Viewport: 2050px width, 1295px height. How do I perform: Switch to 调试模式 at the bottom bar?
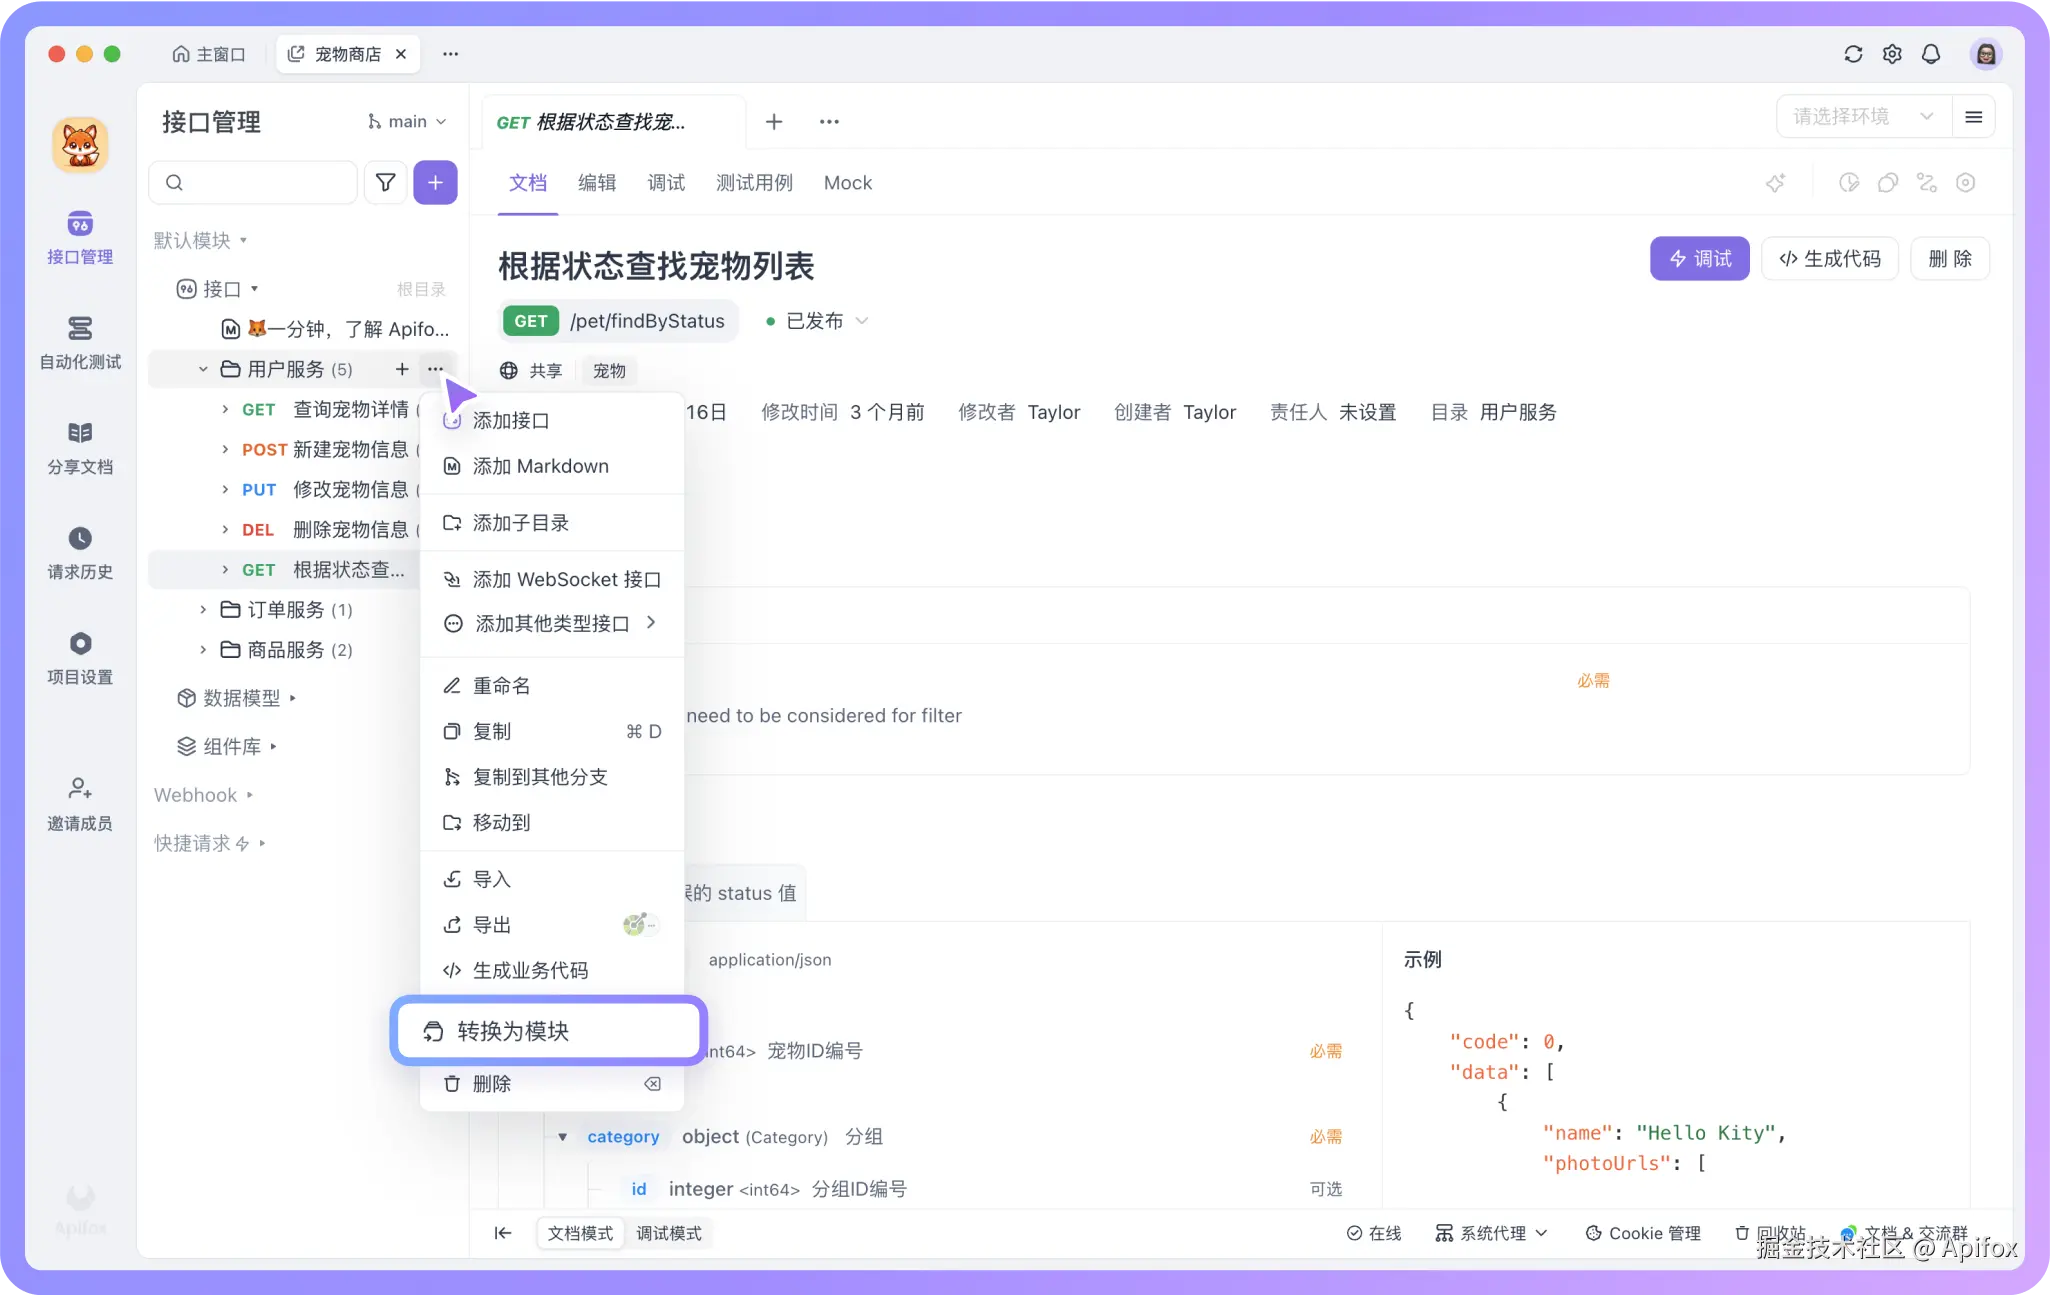(x=668, y=1233)
